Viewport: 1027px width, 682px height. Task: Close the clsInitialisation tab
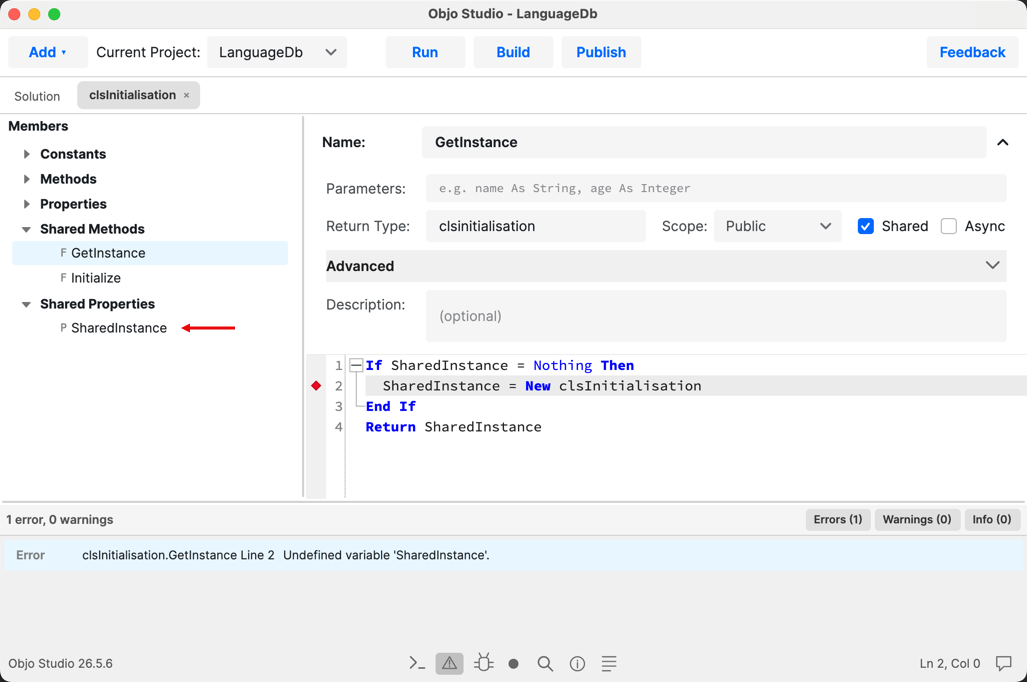(187, 96)
